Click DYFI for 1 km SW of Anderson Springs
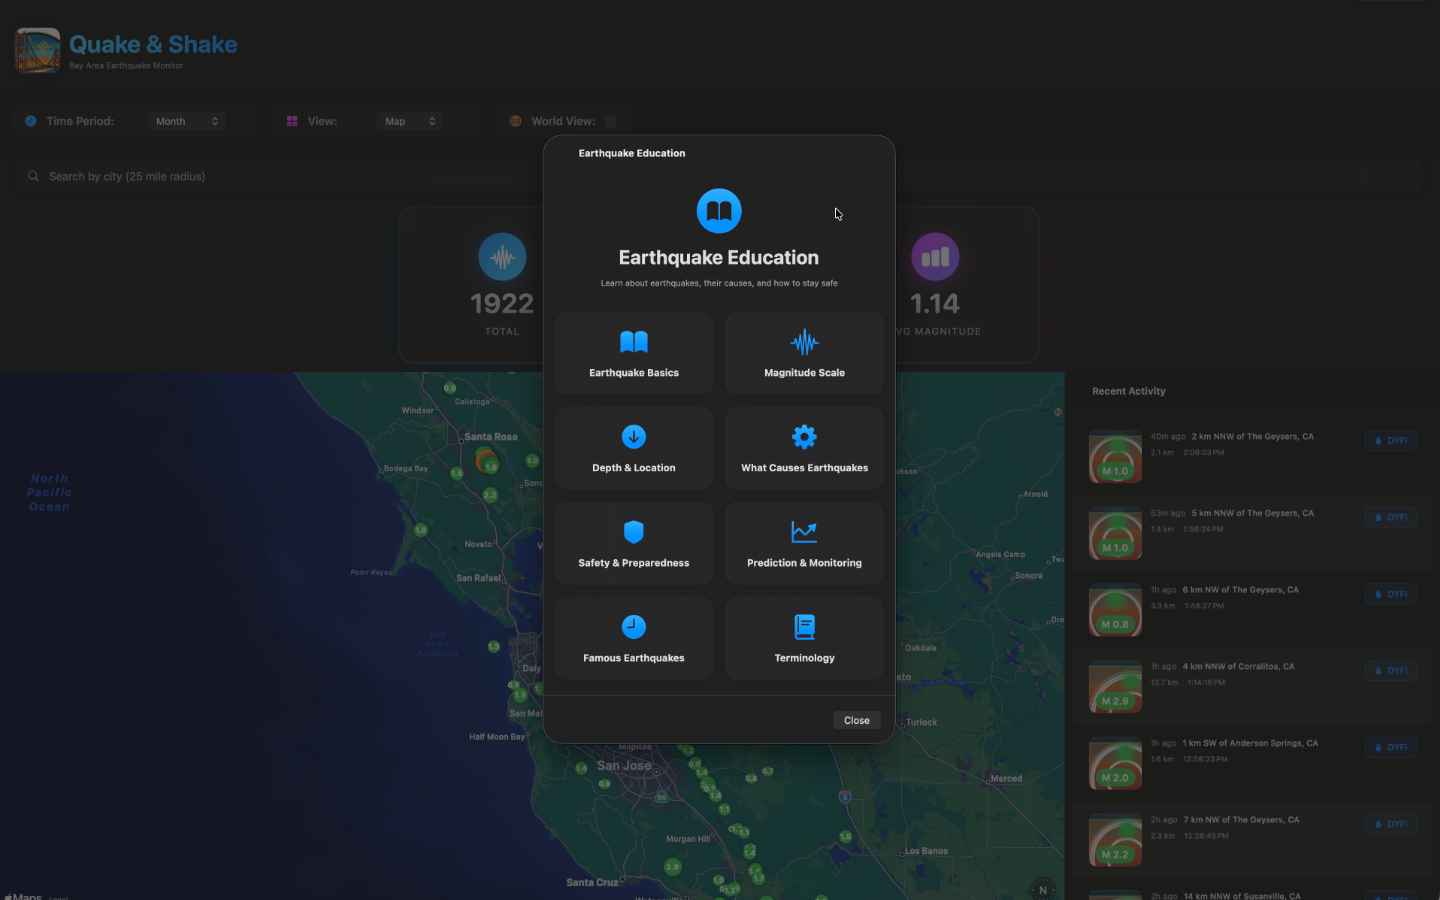Image resolution: width=1440 pixels, height=900 pixels. [1391, 748]
